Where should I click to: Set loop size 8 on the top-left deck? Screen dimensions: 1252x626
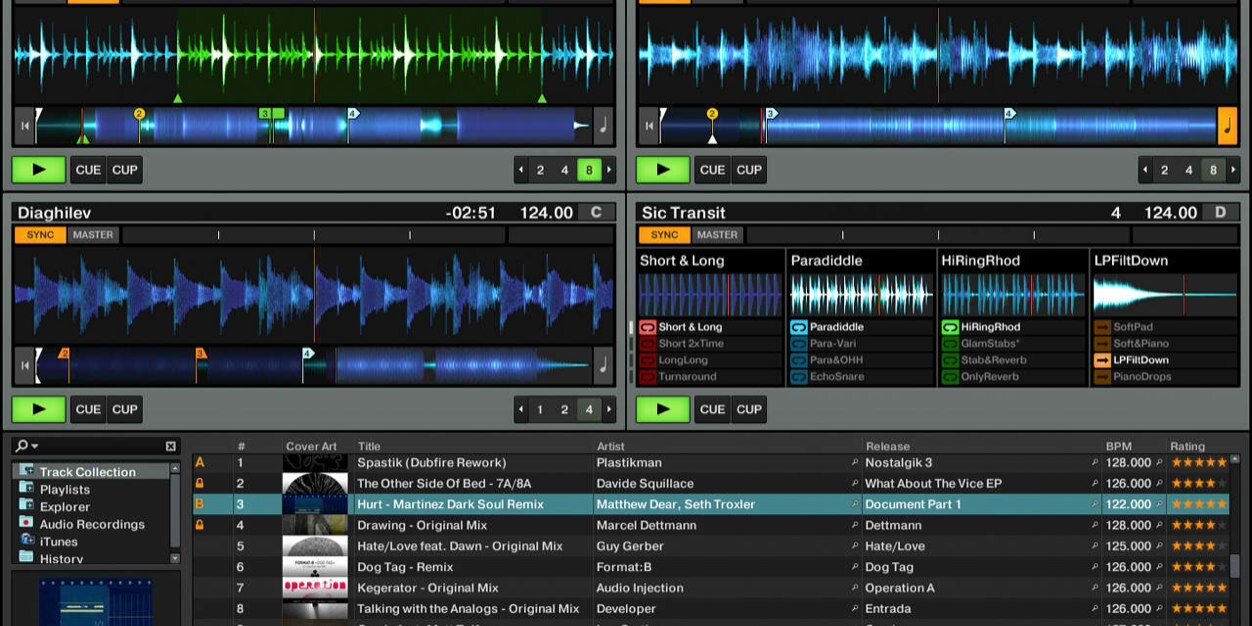[589, 170]
